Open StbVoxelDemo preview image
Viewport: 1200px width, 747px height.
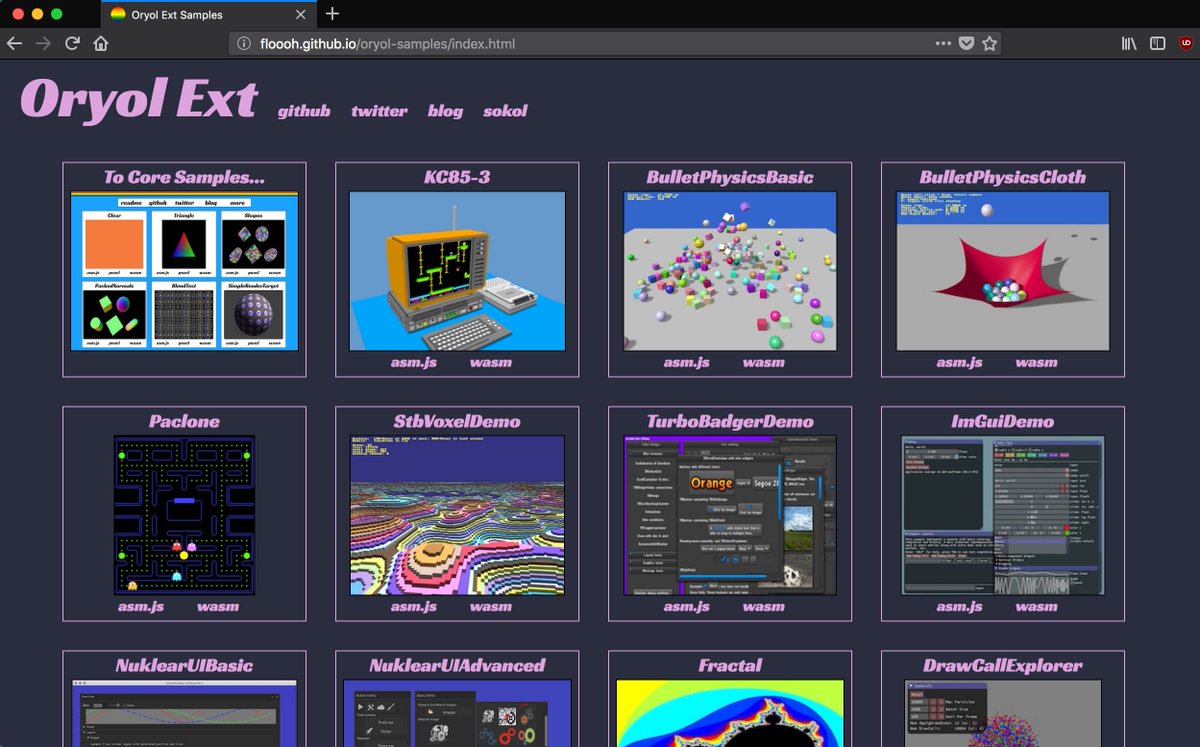[457, 515]
